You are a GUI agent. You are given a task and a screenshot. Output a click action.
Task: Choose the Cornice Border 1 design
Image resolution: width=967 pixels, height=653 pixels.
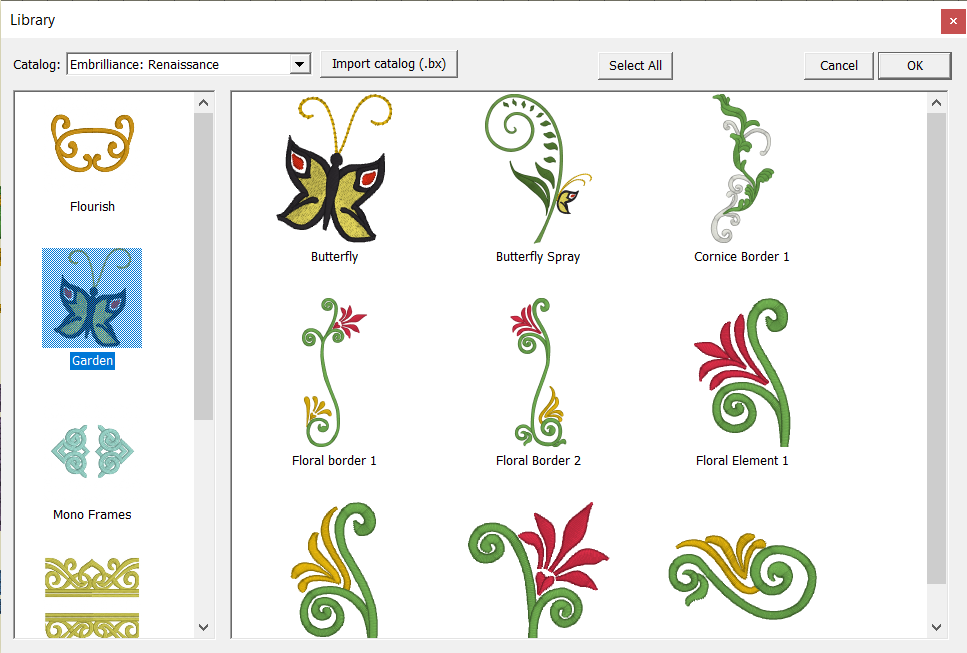742,170
